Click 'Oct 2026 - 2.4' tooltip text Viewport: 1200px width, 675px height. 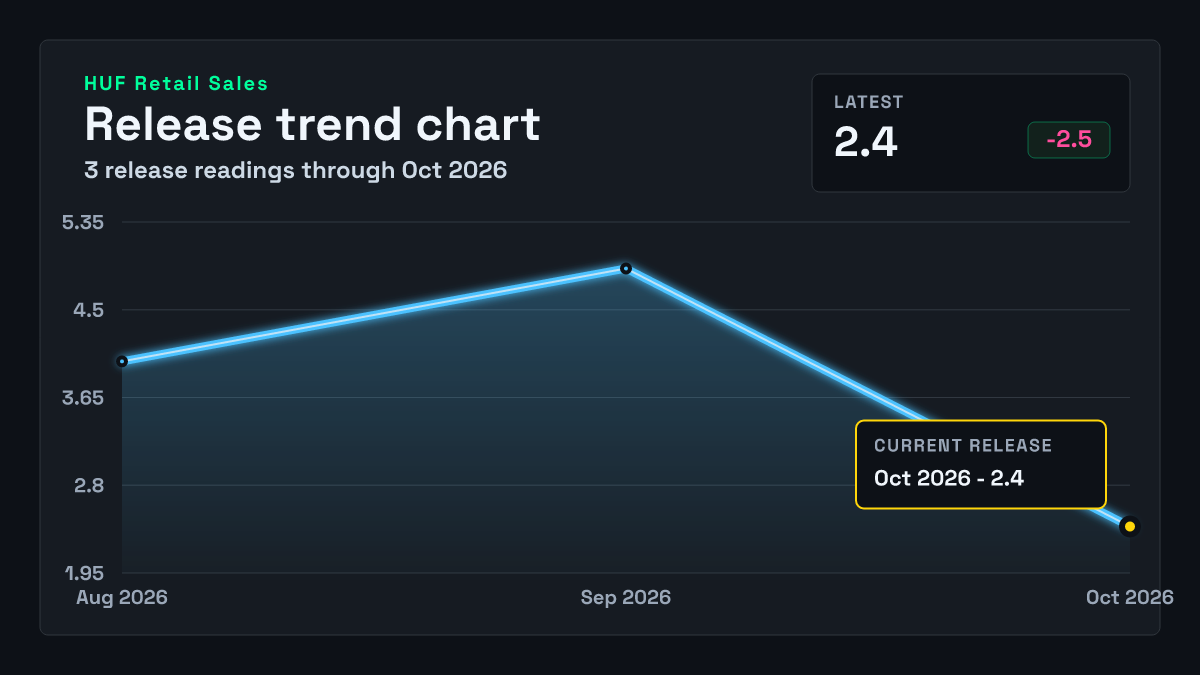[949, 478]
